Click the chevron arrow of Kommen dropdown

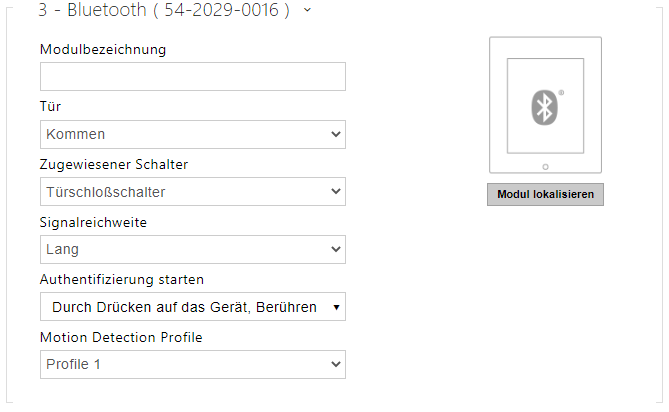coord(336,134)
